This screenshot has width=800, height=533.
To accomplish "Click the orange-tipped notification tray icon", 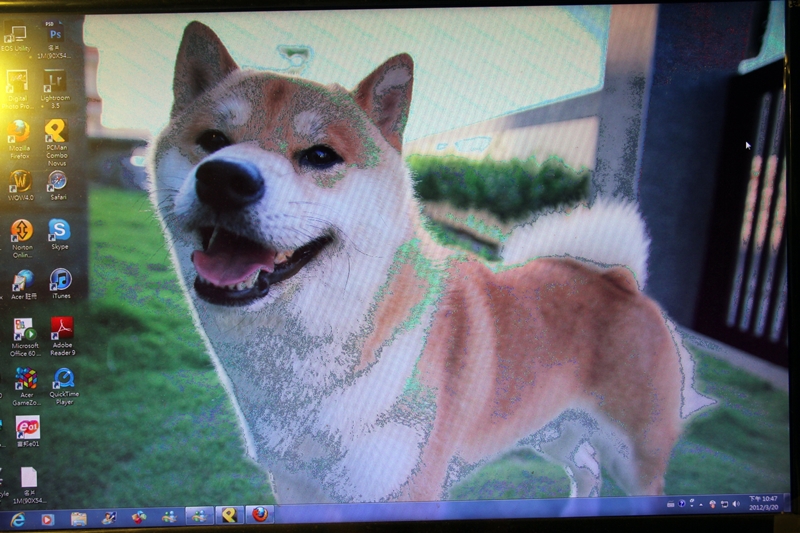I will pos(713,504).
